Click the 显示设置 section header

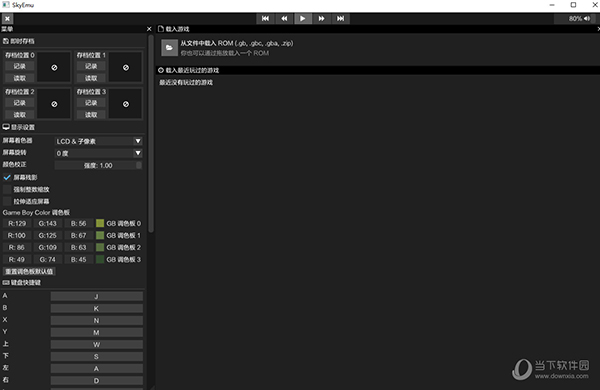click(18, 127)
